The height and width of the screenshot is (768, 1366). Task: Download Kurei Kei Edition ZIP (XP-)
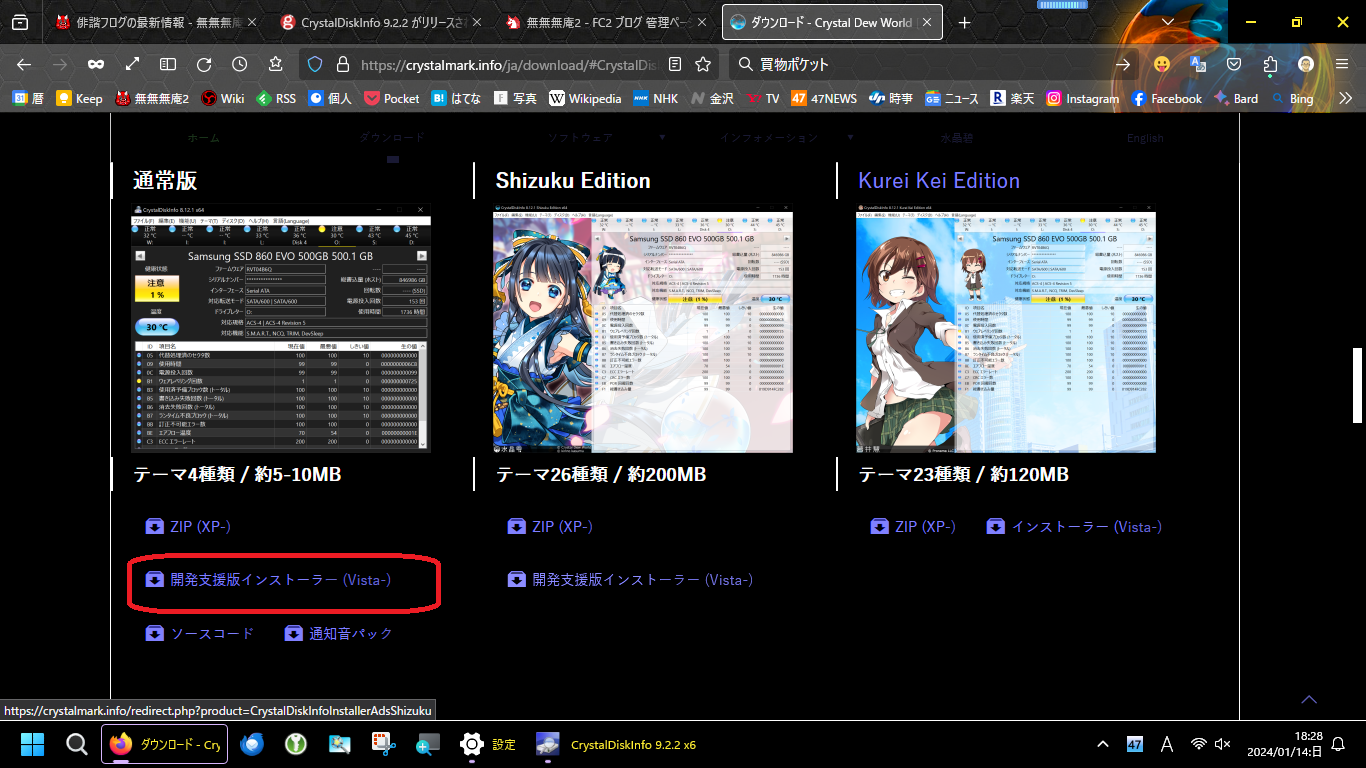(x=913, y=526)
